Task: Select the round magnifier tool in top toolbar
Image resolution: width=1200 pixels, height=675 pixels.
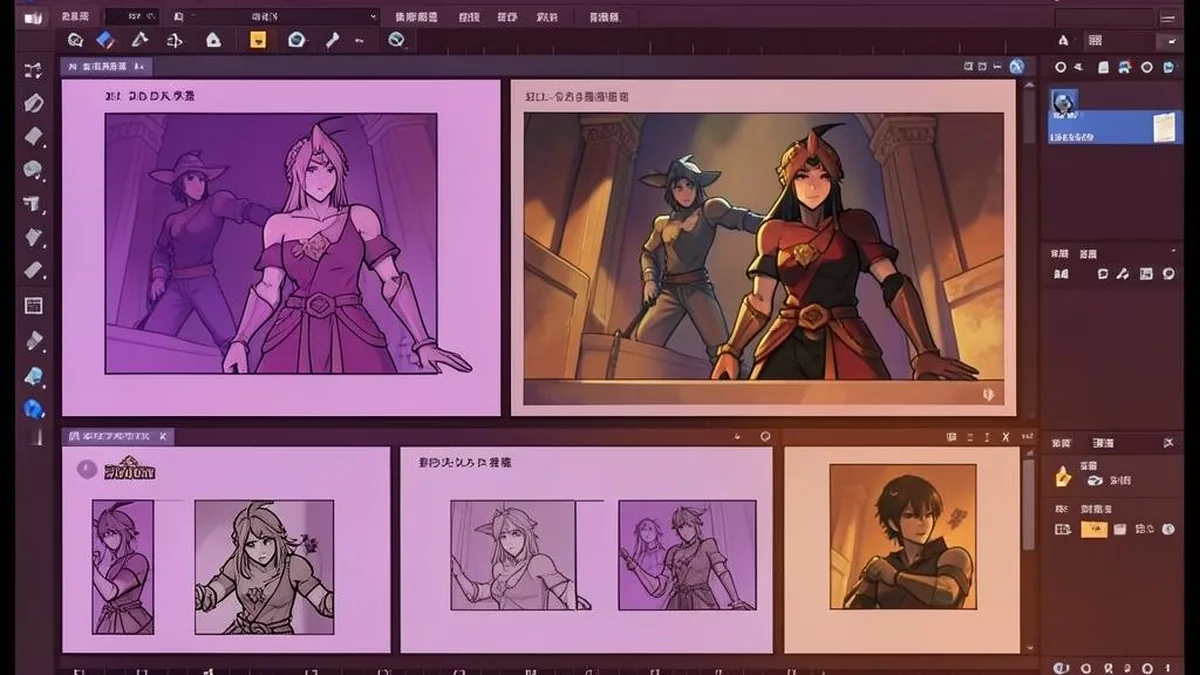Action: [296, 40]
